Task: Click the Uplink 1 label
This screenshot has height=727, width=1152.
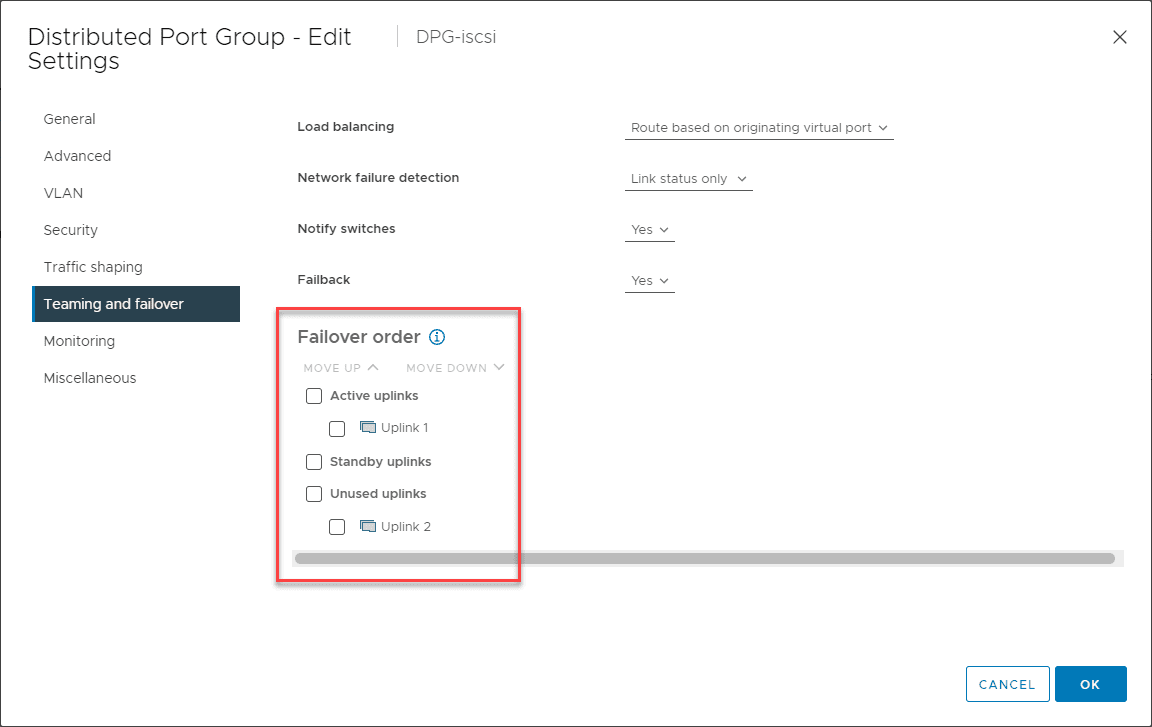Action: pos(405,427)
